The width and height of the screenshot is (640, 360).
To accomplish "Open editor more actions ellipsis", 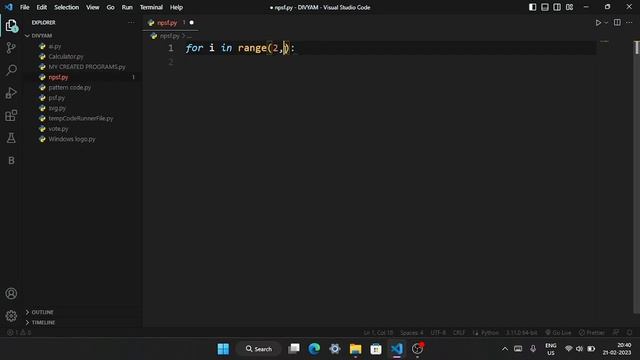I will 629,23.
